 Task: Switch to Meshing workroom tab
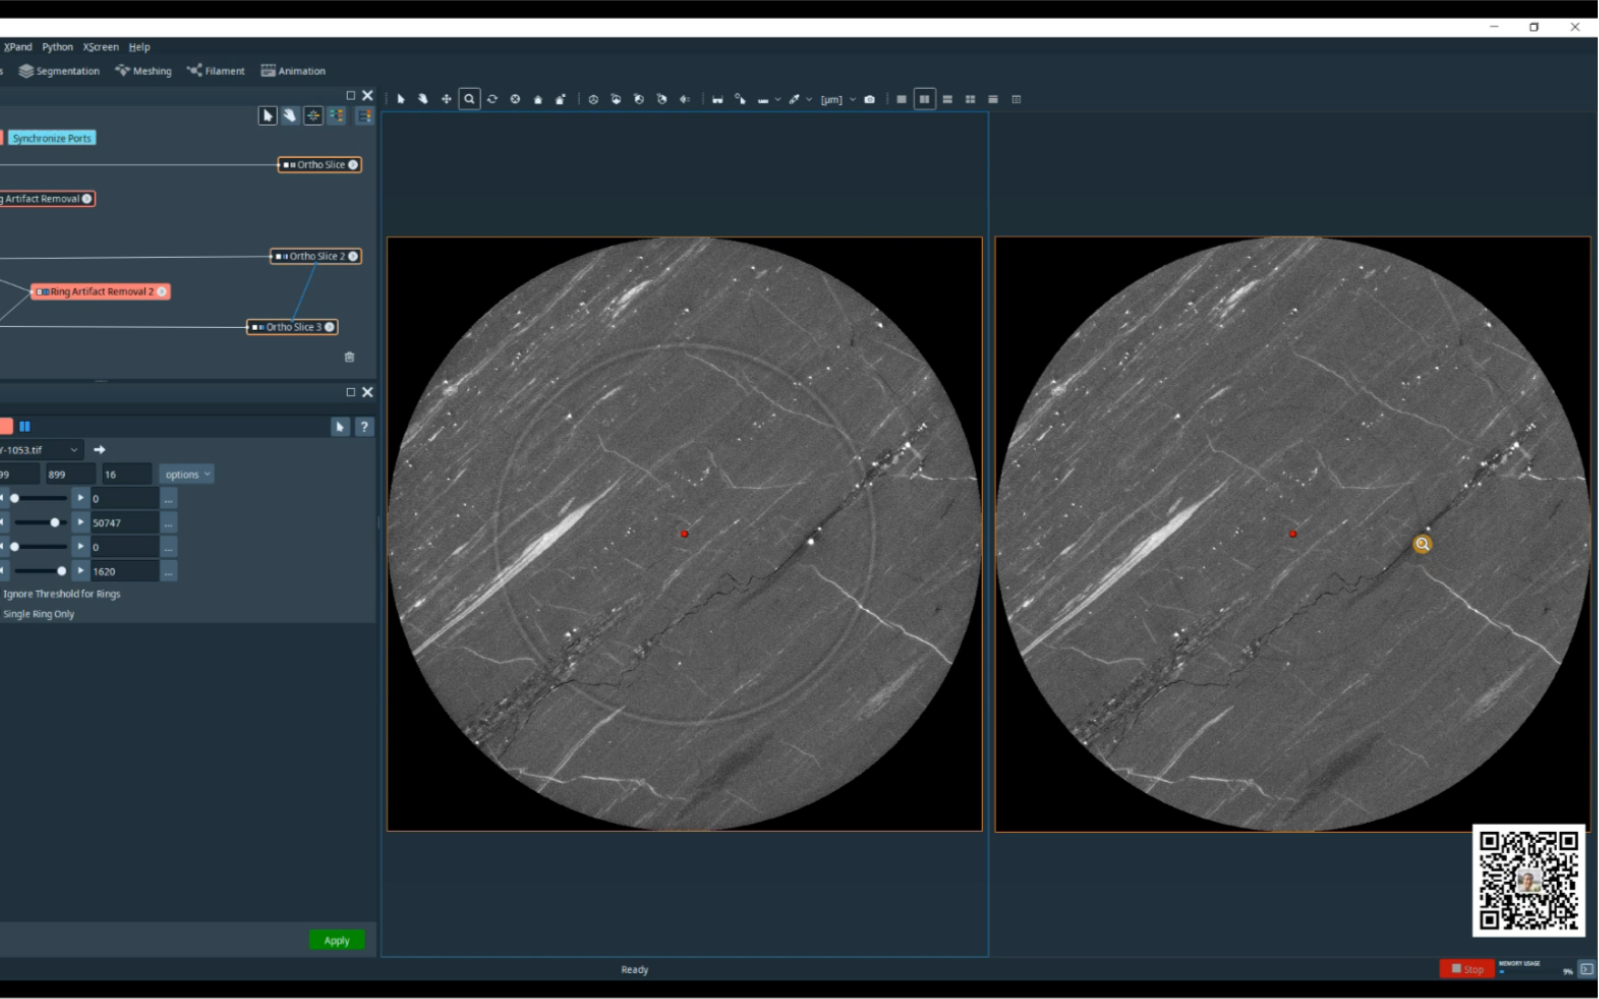(x=143, y=71)
